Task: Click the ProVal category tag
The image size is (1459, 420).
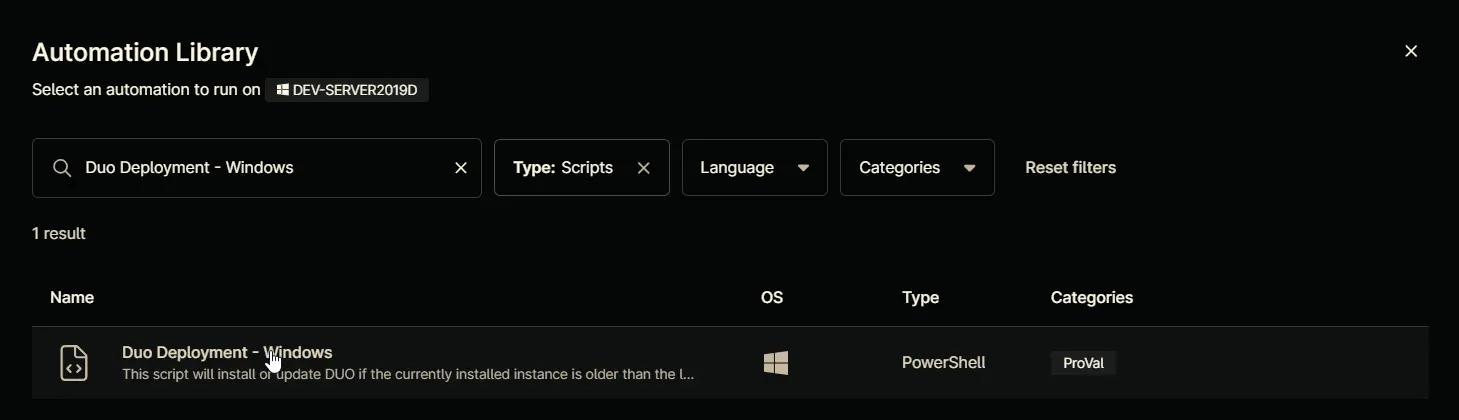Action: [1083, 363]
